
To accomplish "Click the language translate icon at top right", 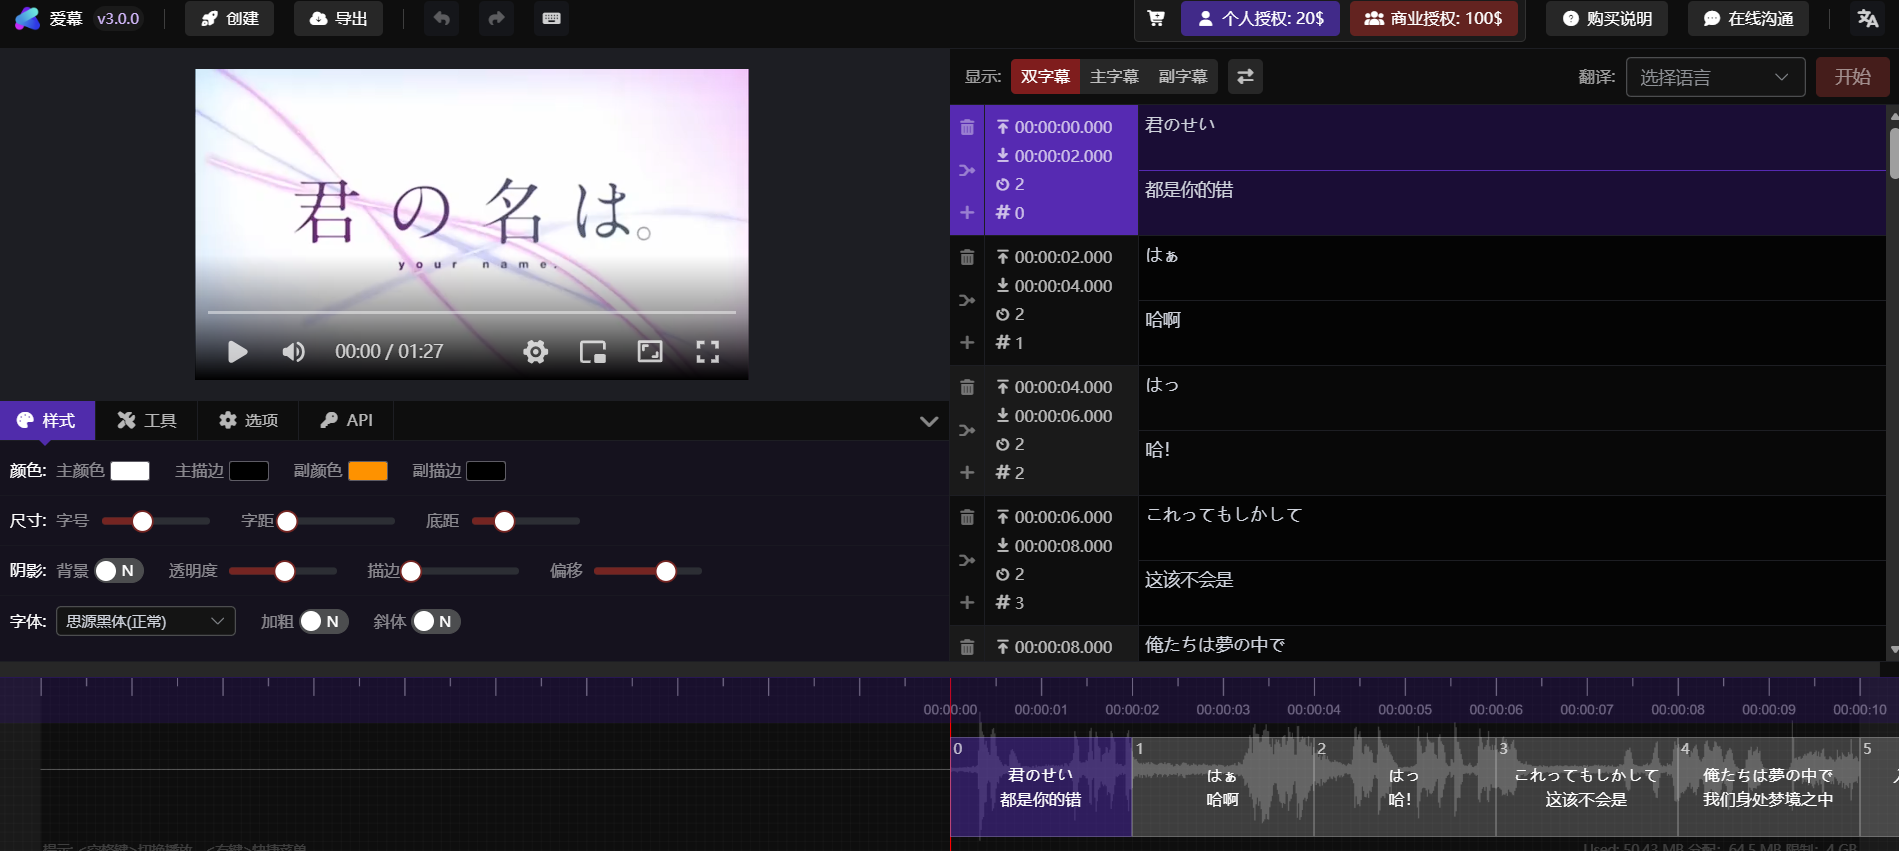I will (1867, 18).
